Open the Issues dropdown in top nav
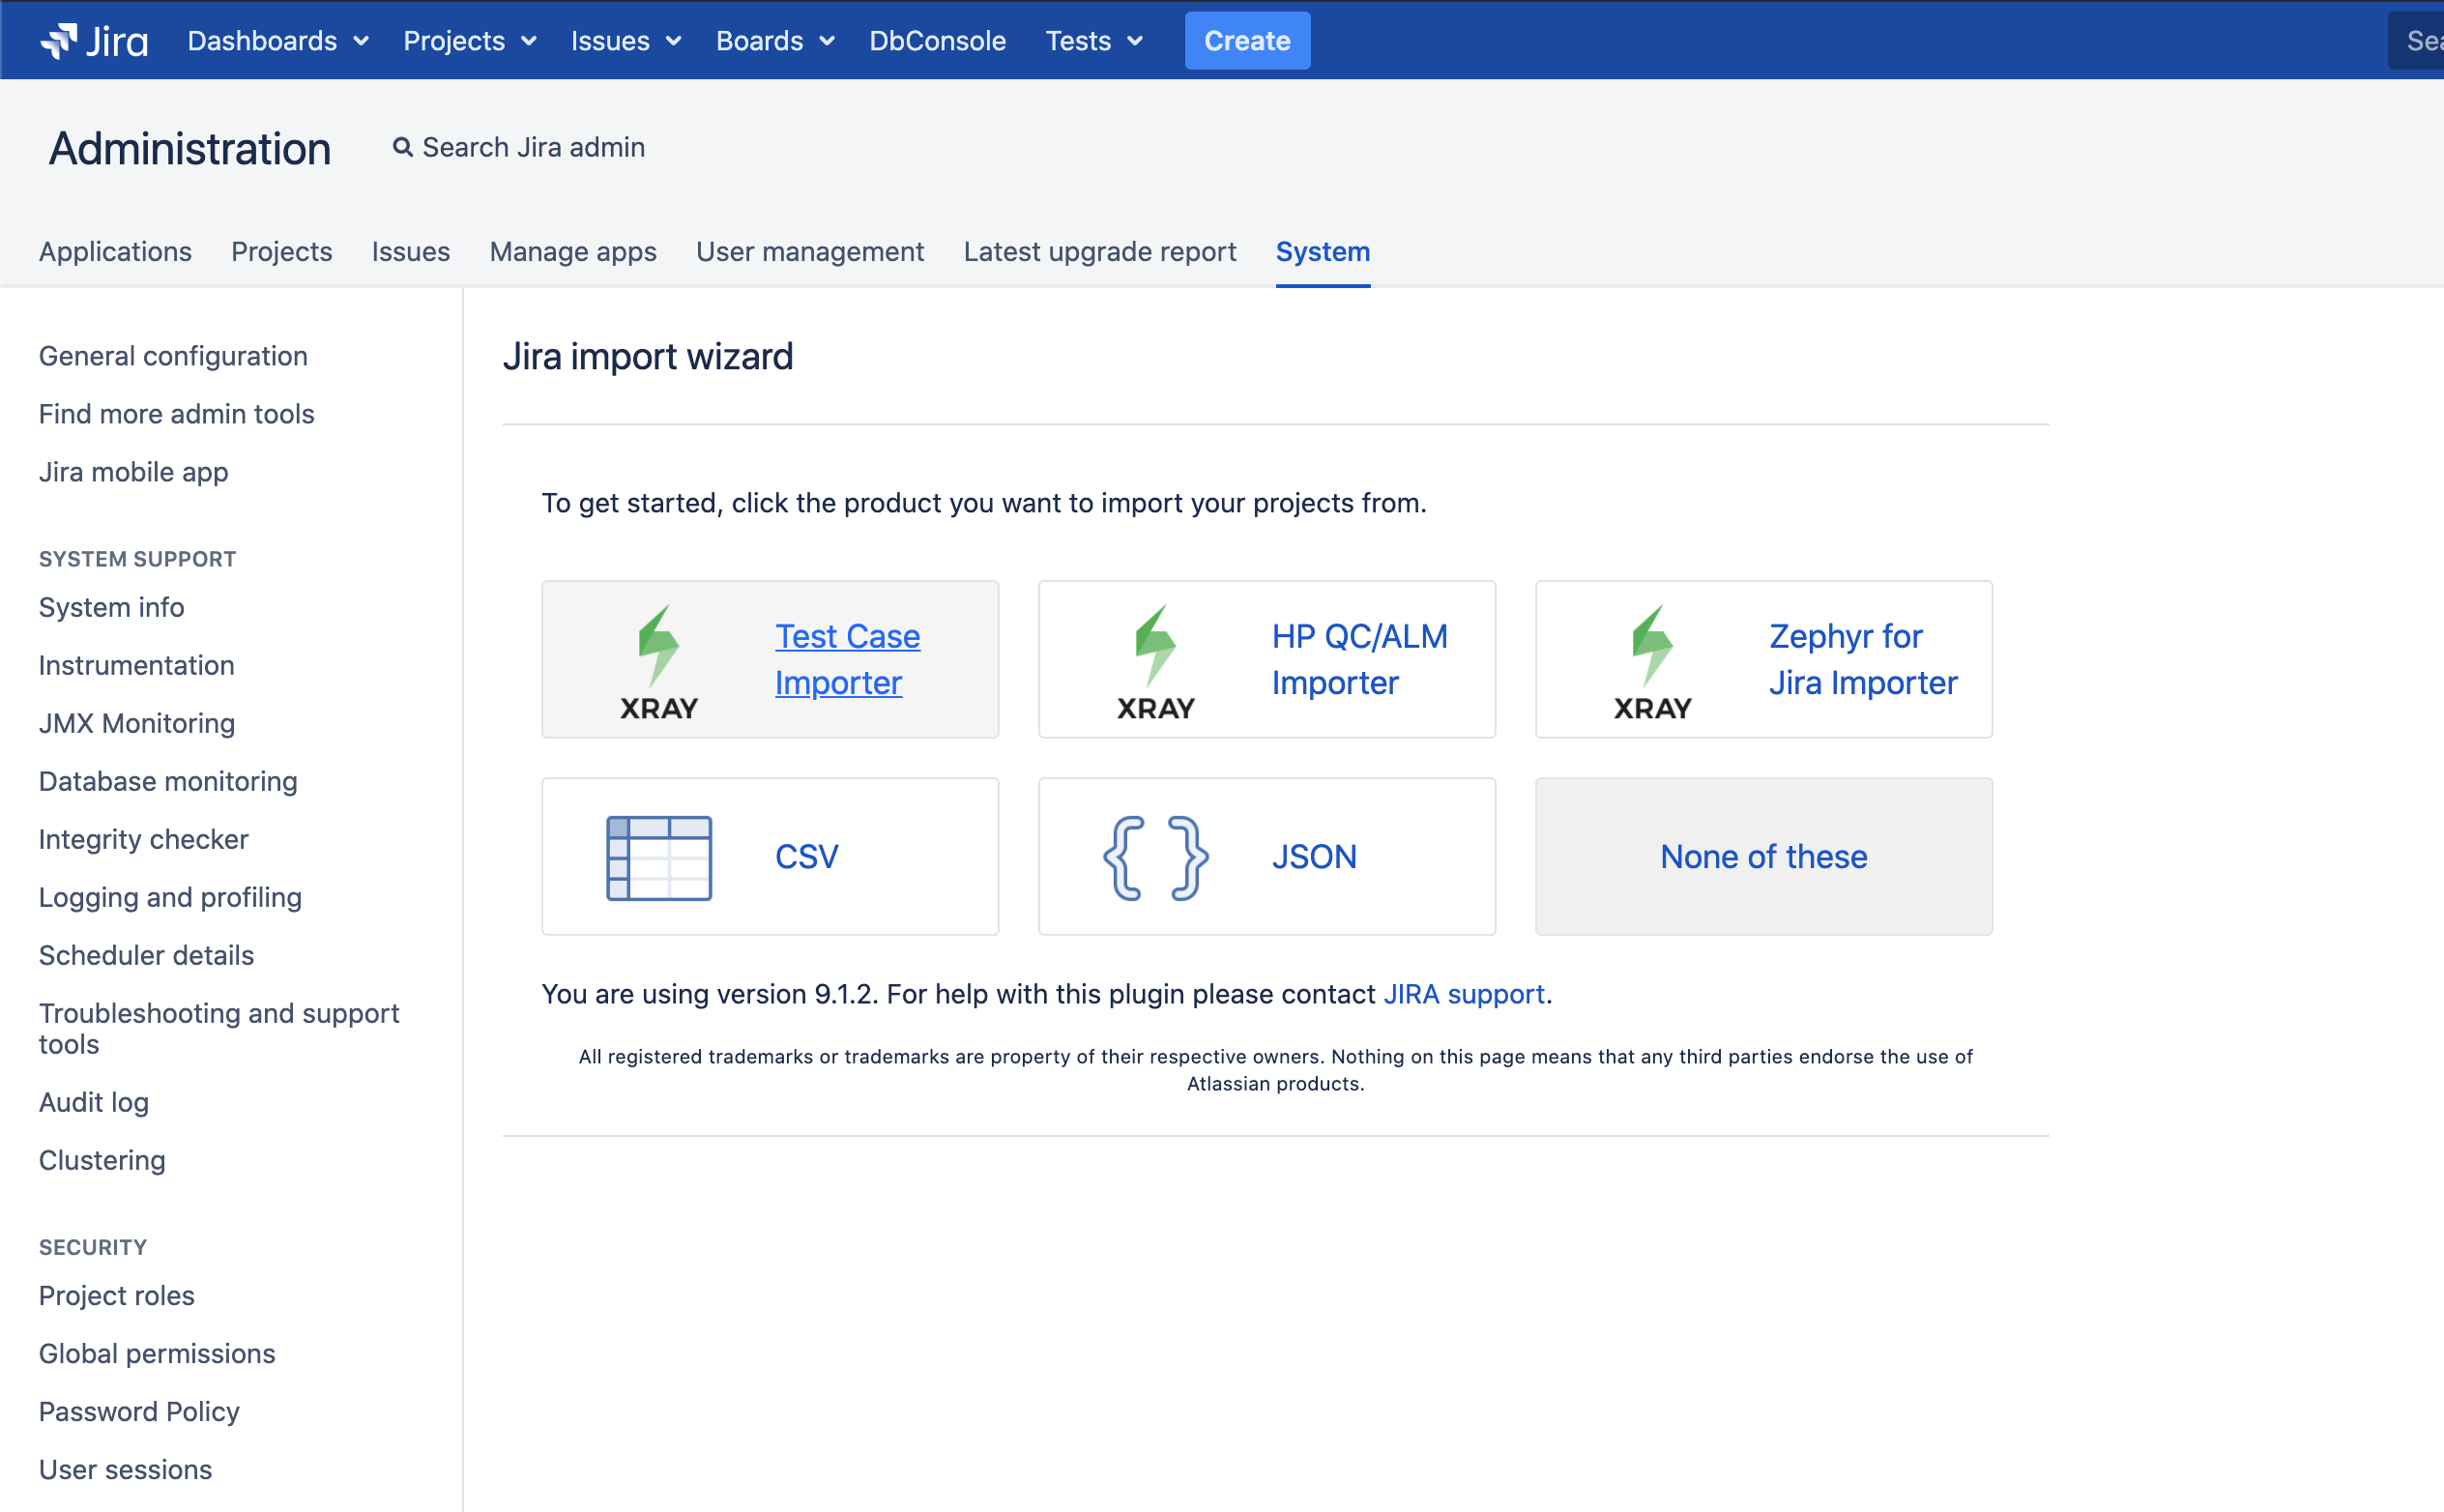 pyautogui.click(x=626, y=41)
